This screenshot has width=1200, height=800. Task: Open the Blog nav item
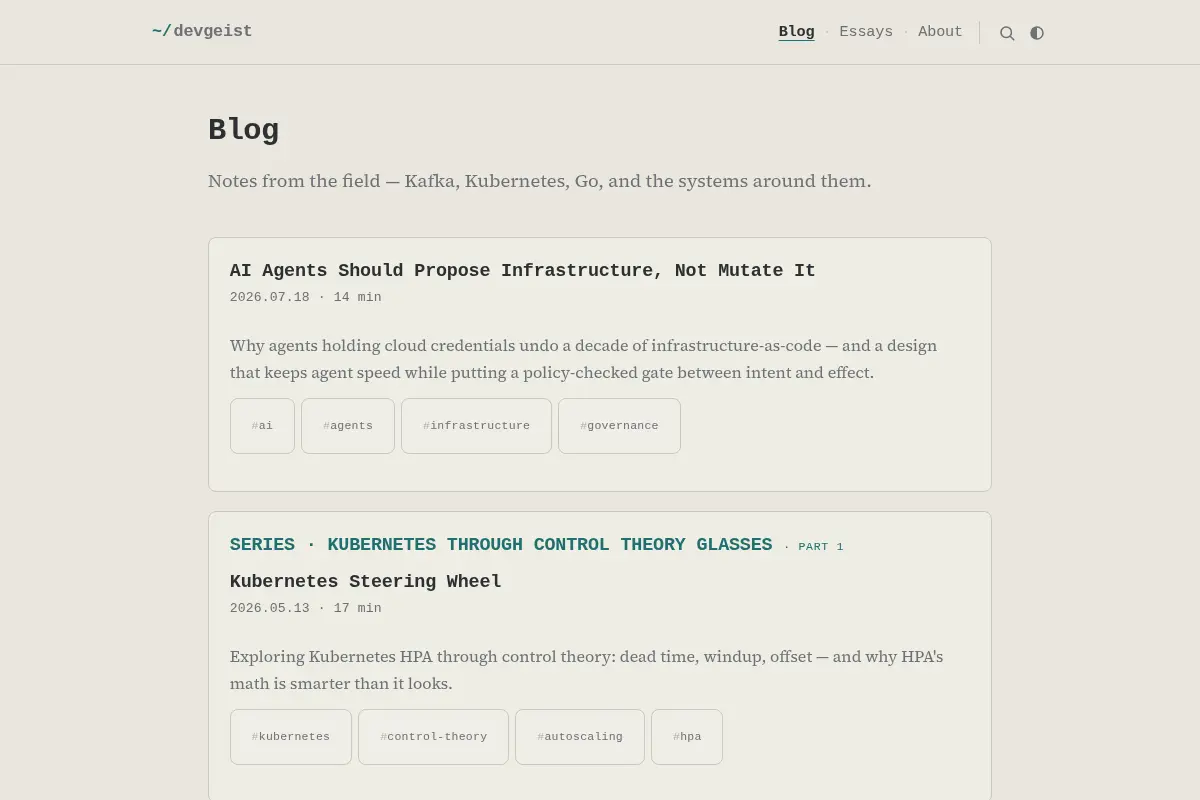point(796,32)
